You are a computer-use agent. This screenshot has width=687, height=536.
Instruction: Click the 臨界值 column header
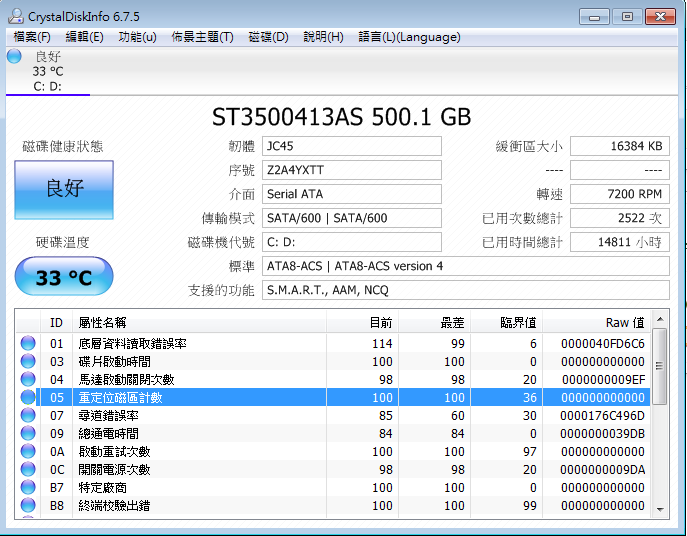coord(506,323)
